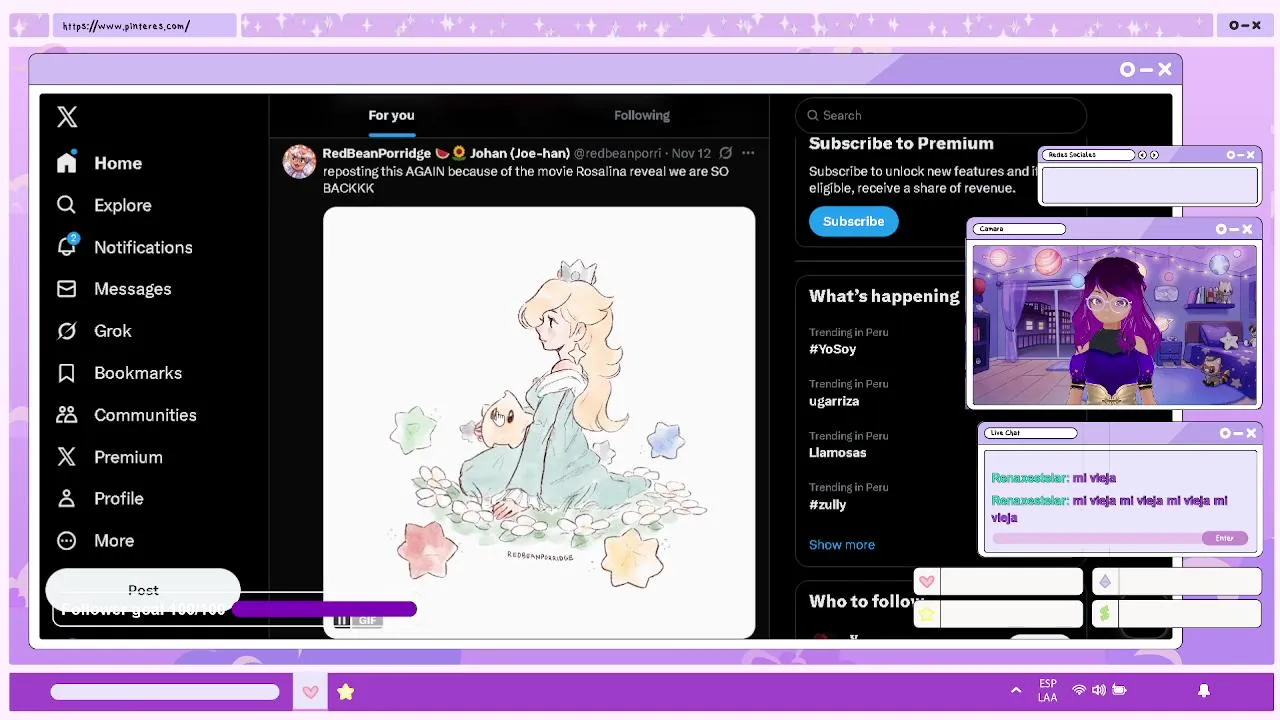This screenshot has width=1280, height=720.
Task: Pause the GIF on the post
Action: tap(341, 620)
